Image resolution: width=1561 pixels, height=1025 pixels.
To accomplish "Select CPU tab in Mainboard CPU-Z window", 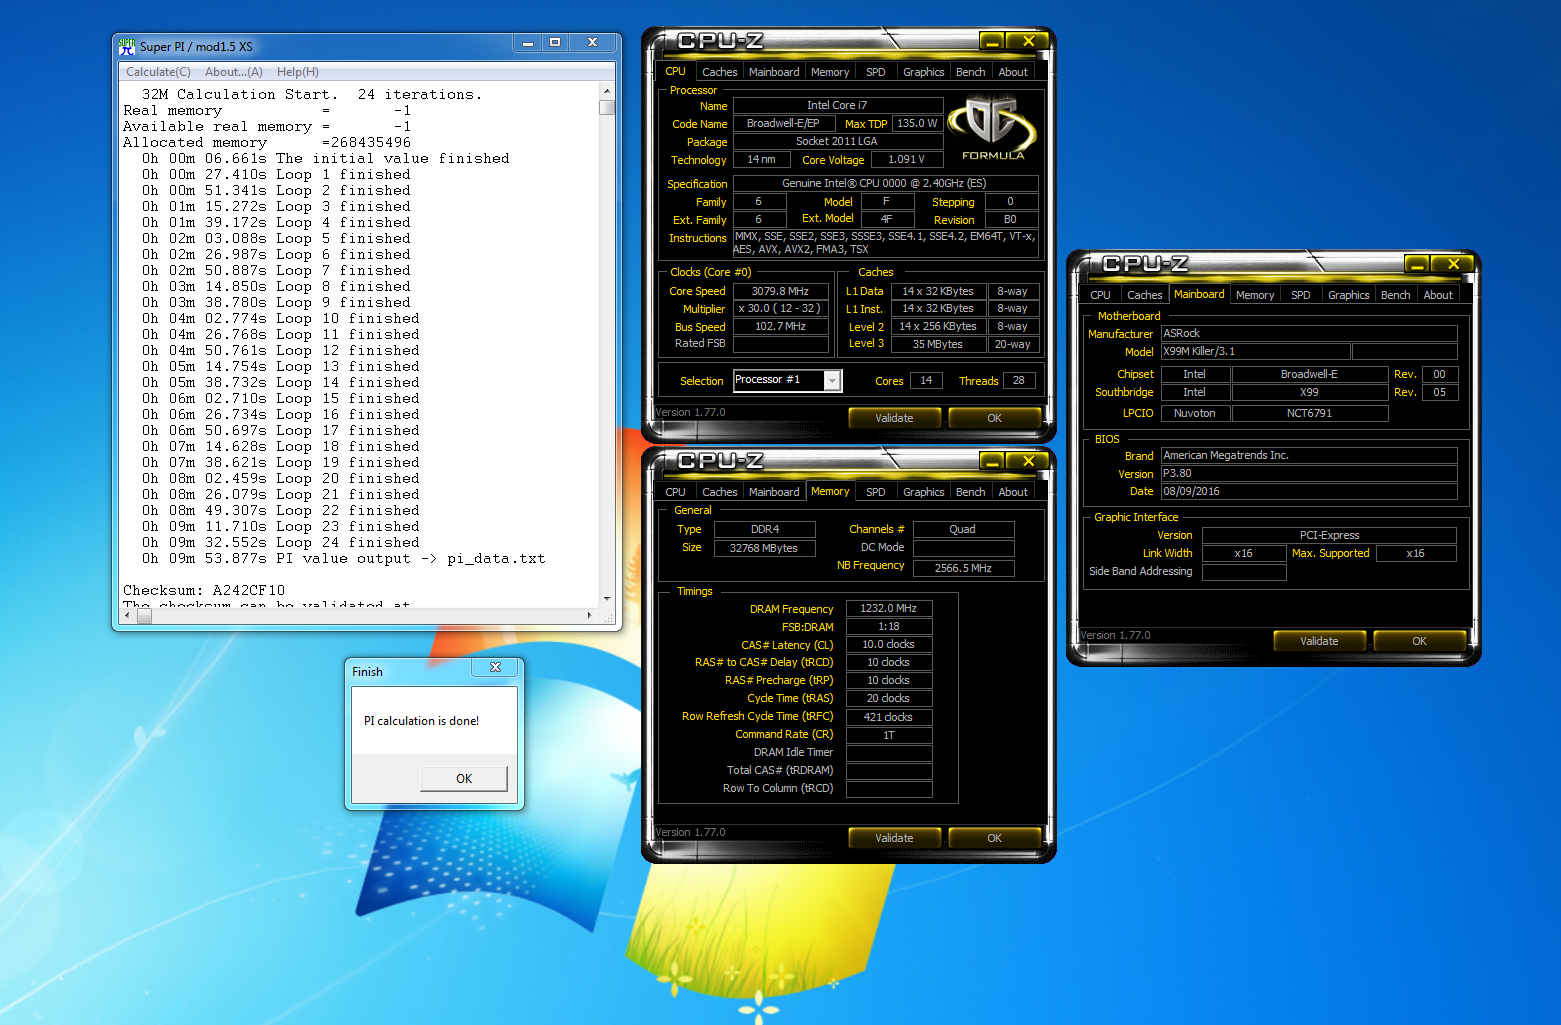I will pos(1100,295).
